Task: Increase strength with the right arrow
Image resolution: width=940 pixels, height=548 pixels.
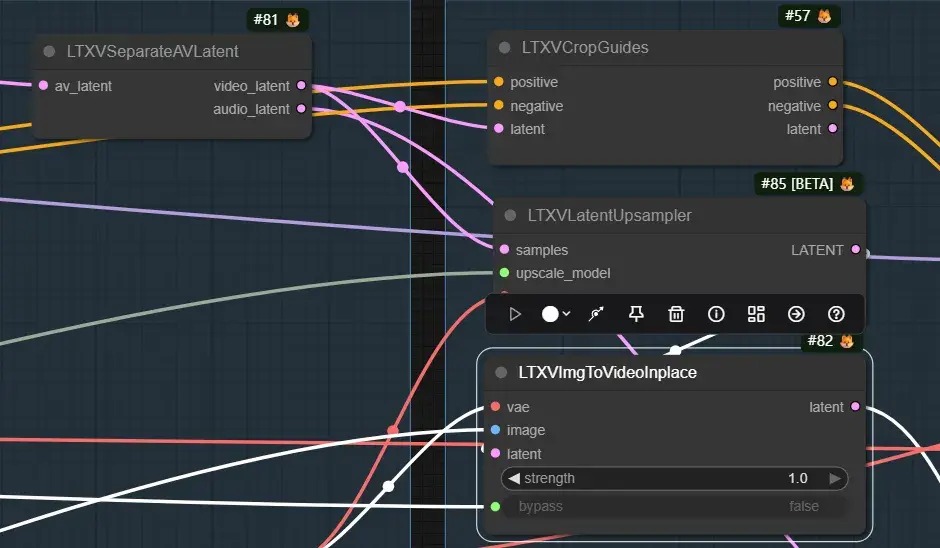Action: pyautogui.click(x=834, y=478)
